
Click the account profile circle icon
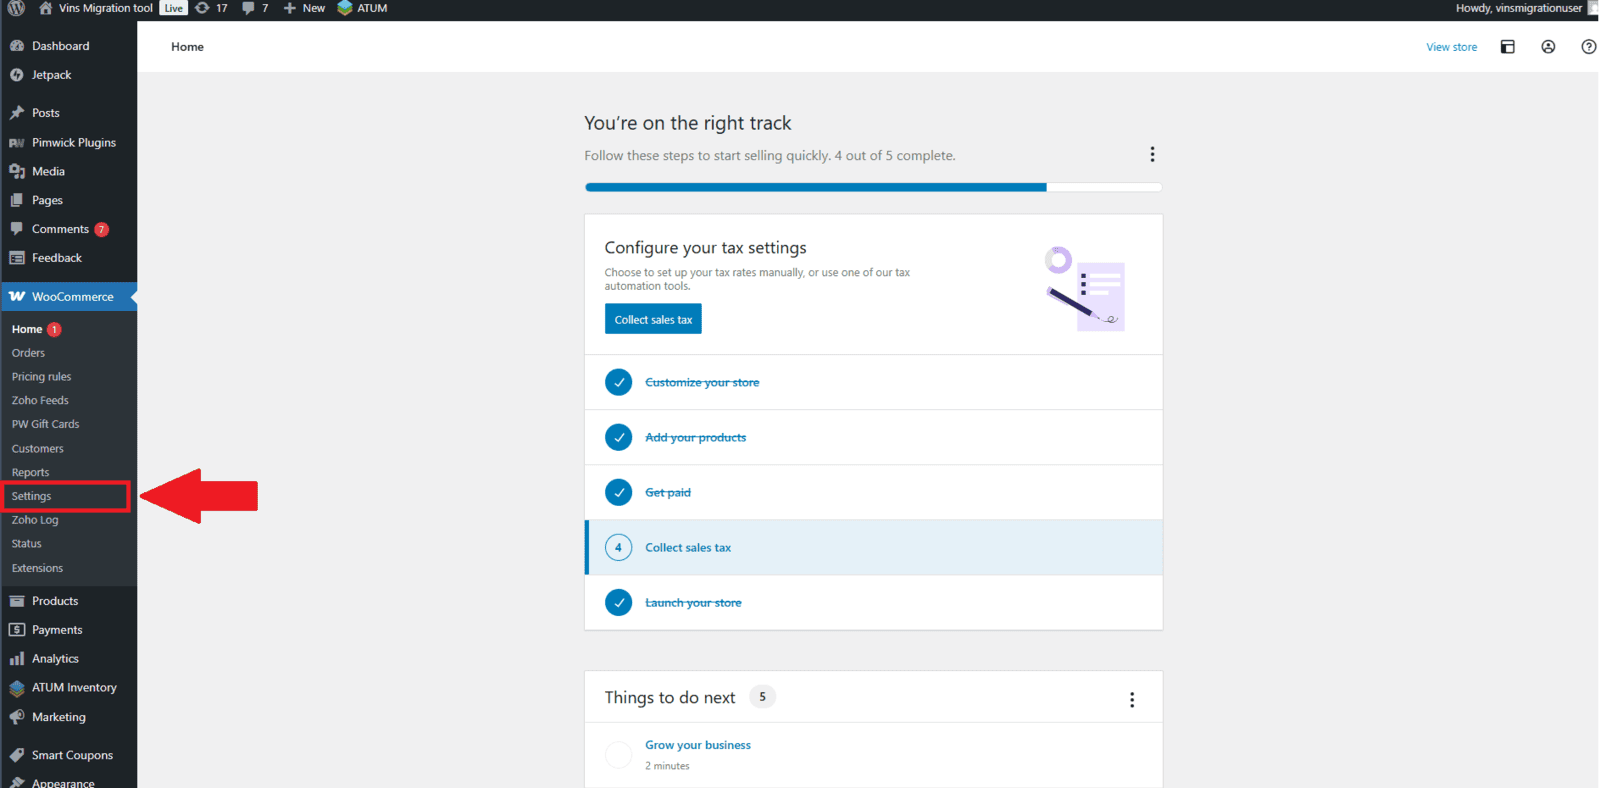[x=1548, y=47]
